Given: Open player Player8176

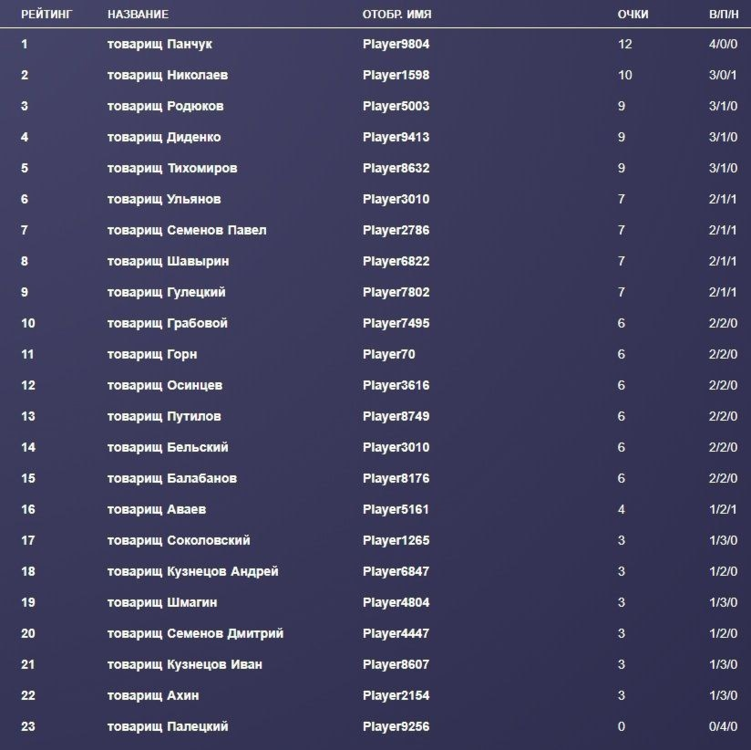Looking at the screenshot, I should (x=396, y=478).
